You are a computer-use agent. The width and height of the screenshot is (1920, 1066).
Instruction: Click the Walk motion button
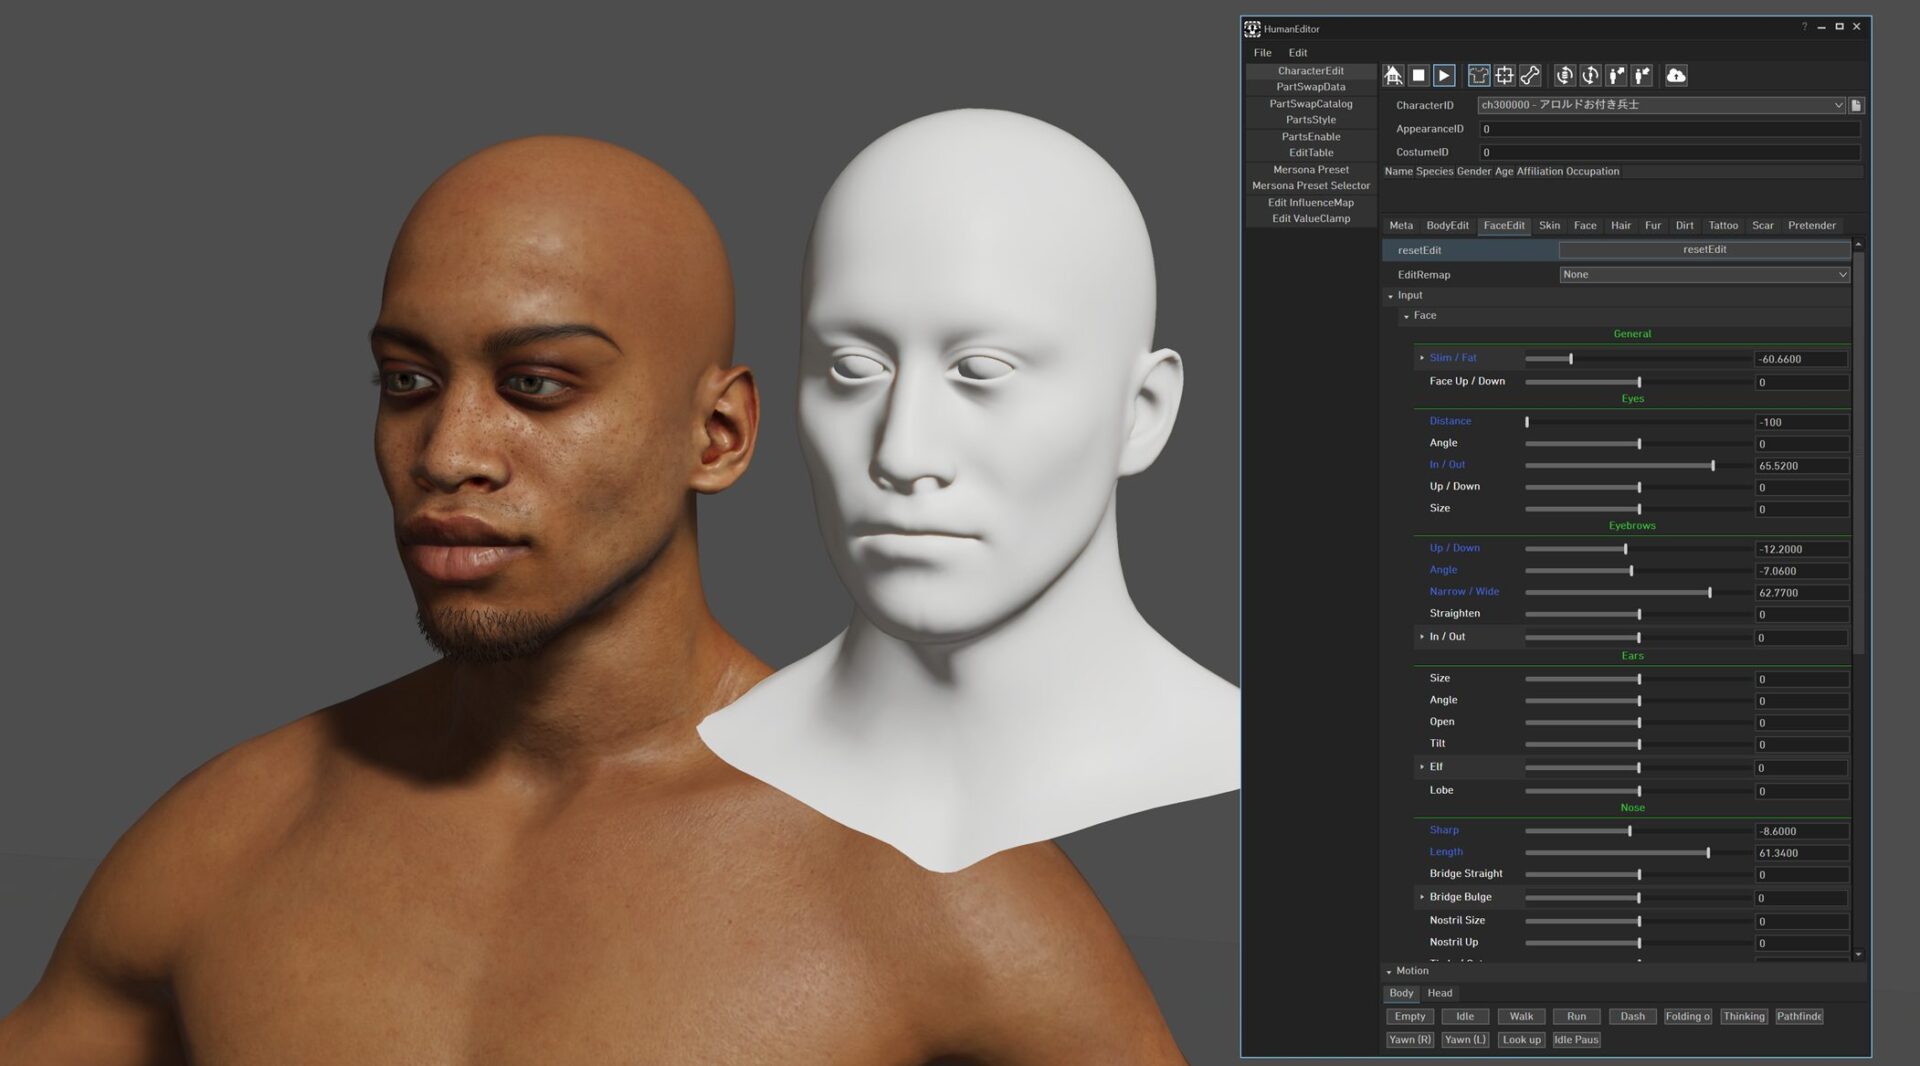[1521, 1017]
